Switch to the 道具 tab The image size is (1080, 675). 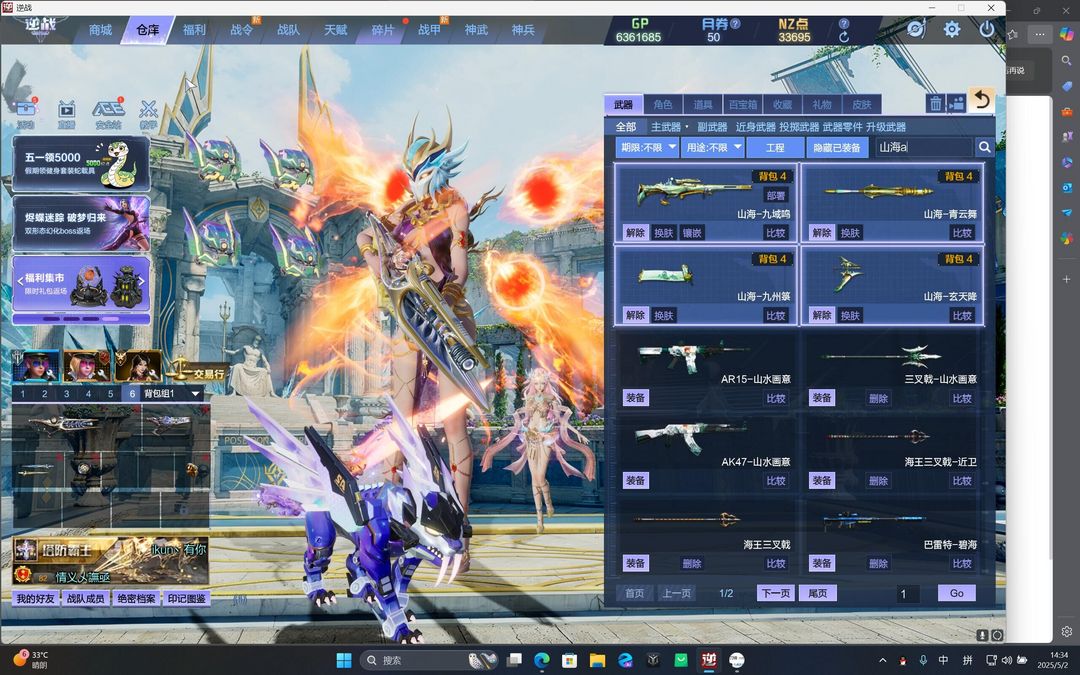pos(703,104)
